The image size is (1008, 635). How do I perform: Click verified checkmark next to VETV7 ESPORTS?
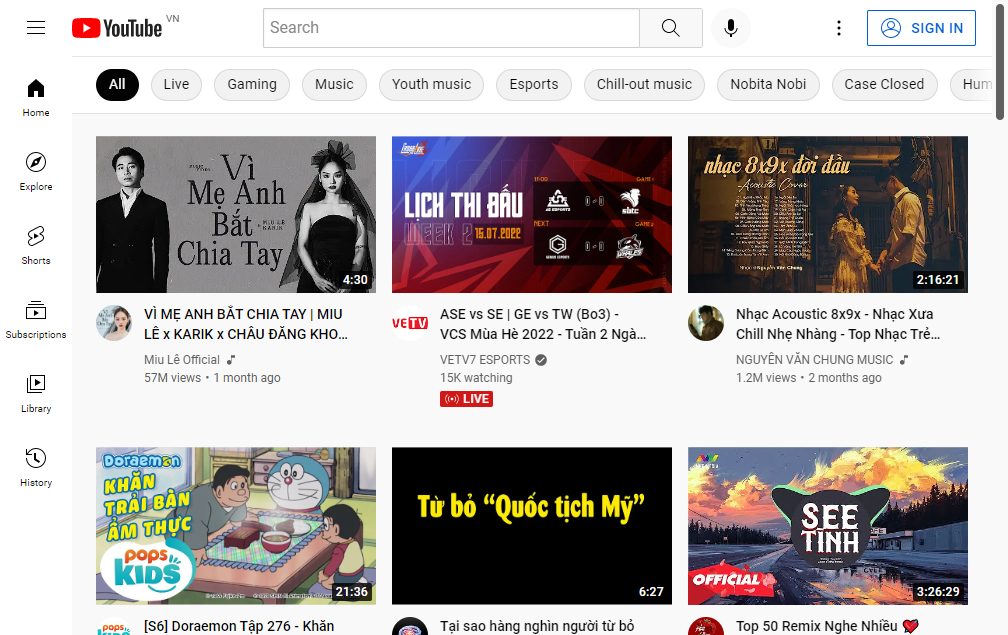(x=541, y=360)
